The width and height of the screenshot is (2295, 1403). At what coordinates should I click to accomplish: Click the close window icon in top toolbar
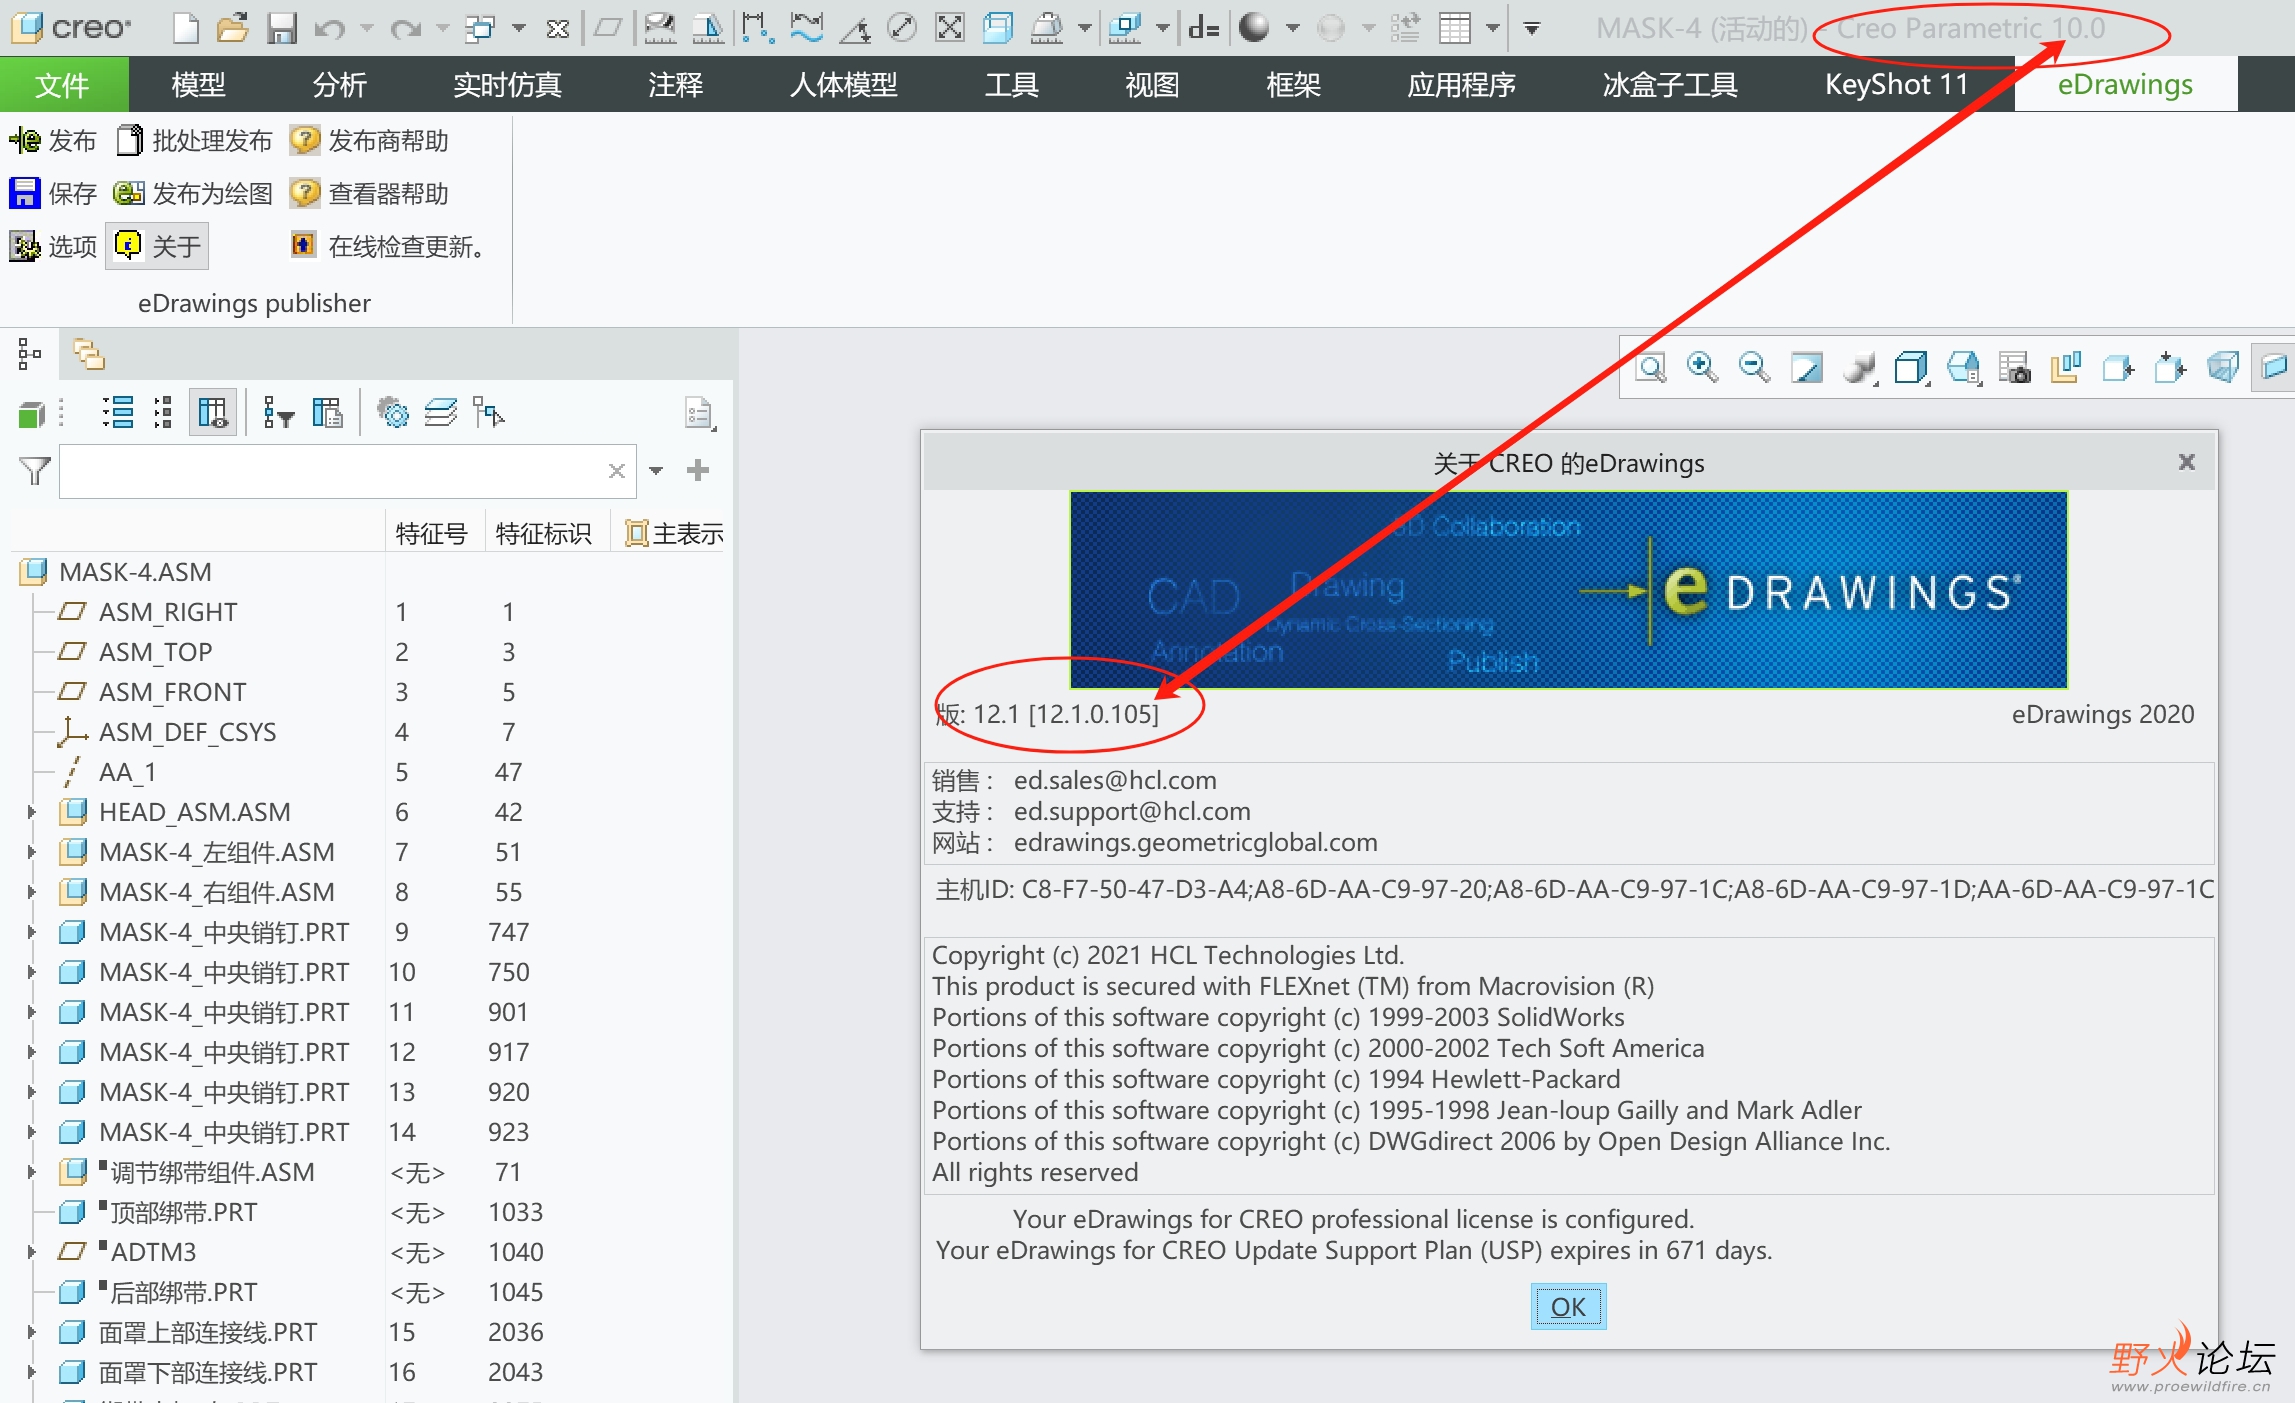pyautogui.click(x=558, y=29)
